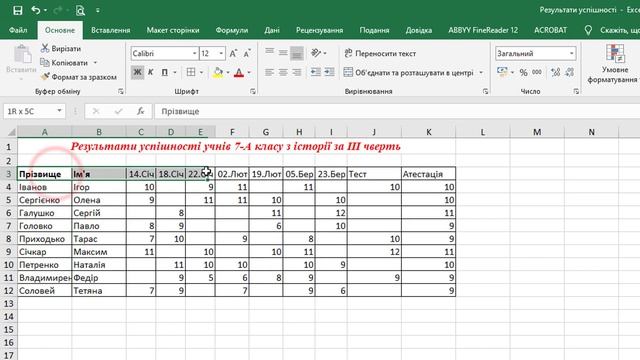
Task: Click the Print Preview quick access icon
Action: (x=80, y=10)
